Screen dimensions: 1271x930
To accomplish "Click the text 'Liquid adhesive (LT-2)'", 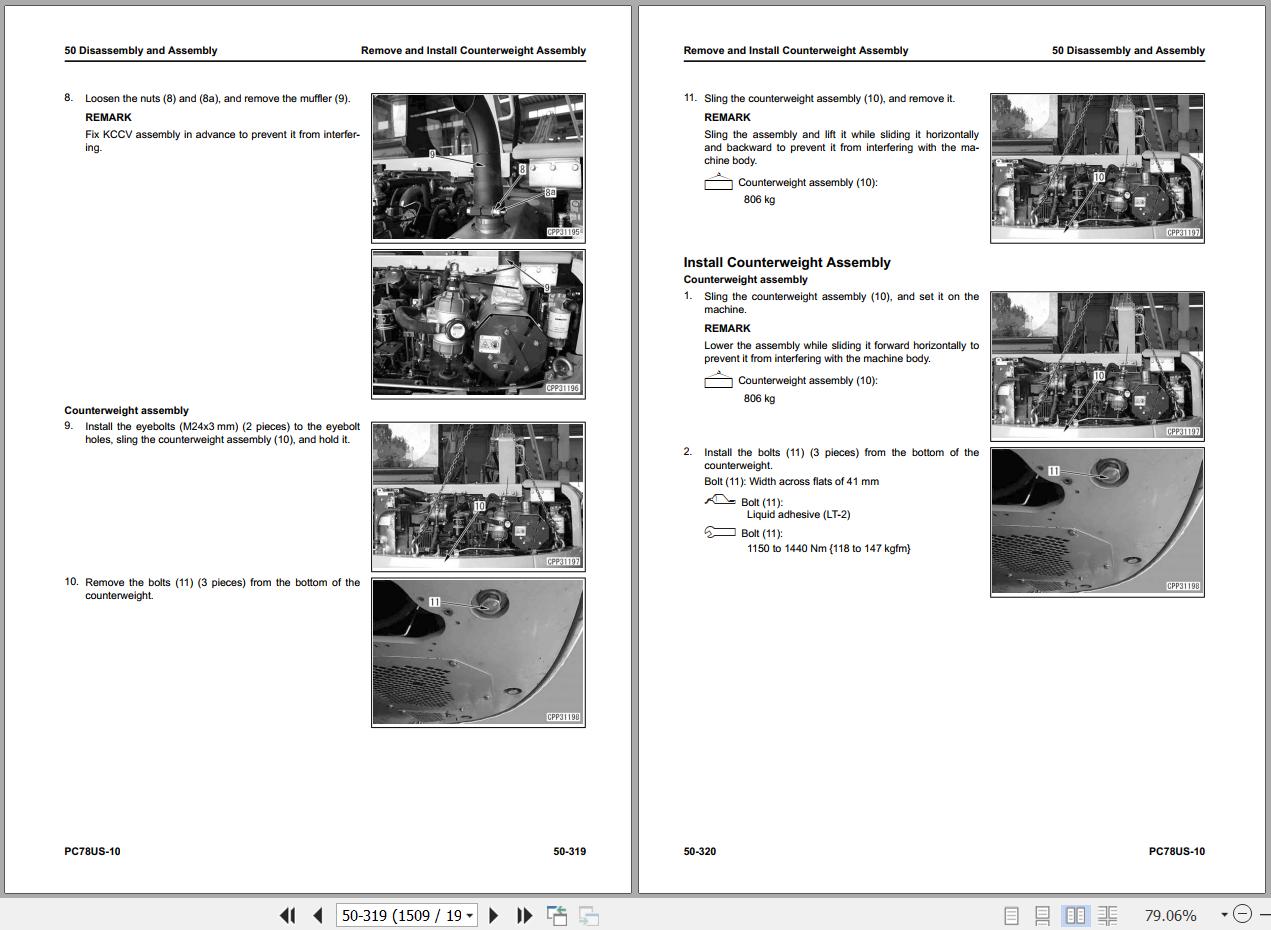I will 798,514.
